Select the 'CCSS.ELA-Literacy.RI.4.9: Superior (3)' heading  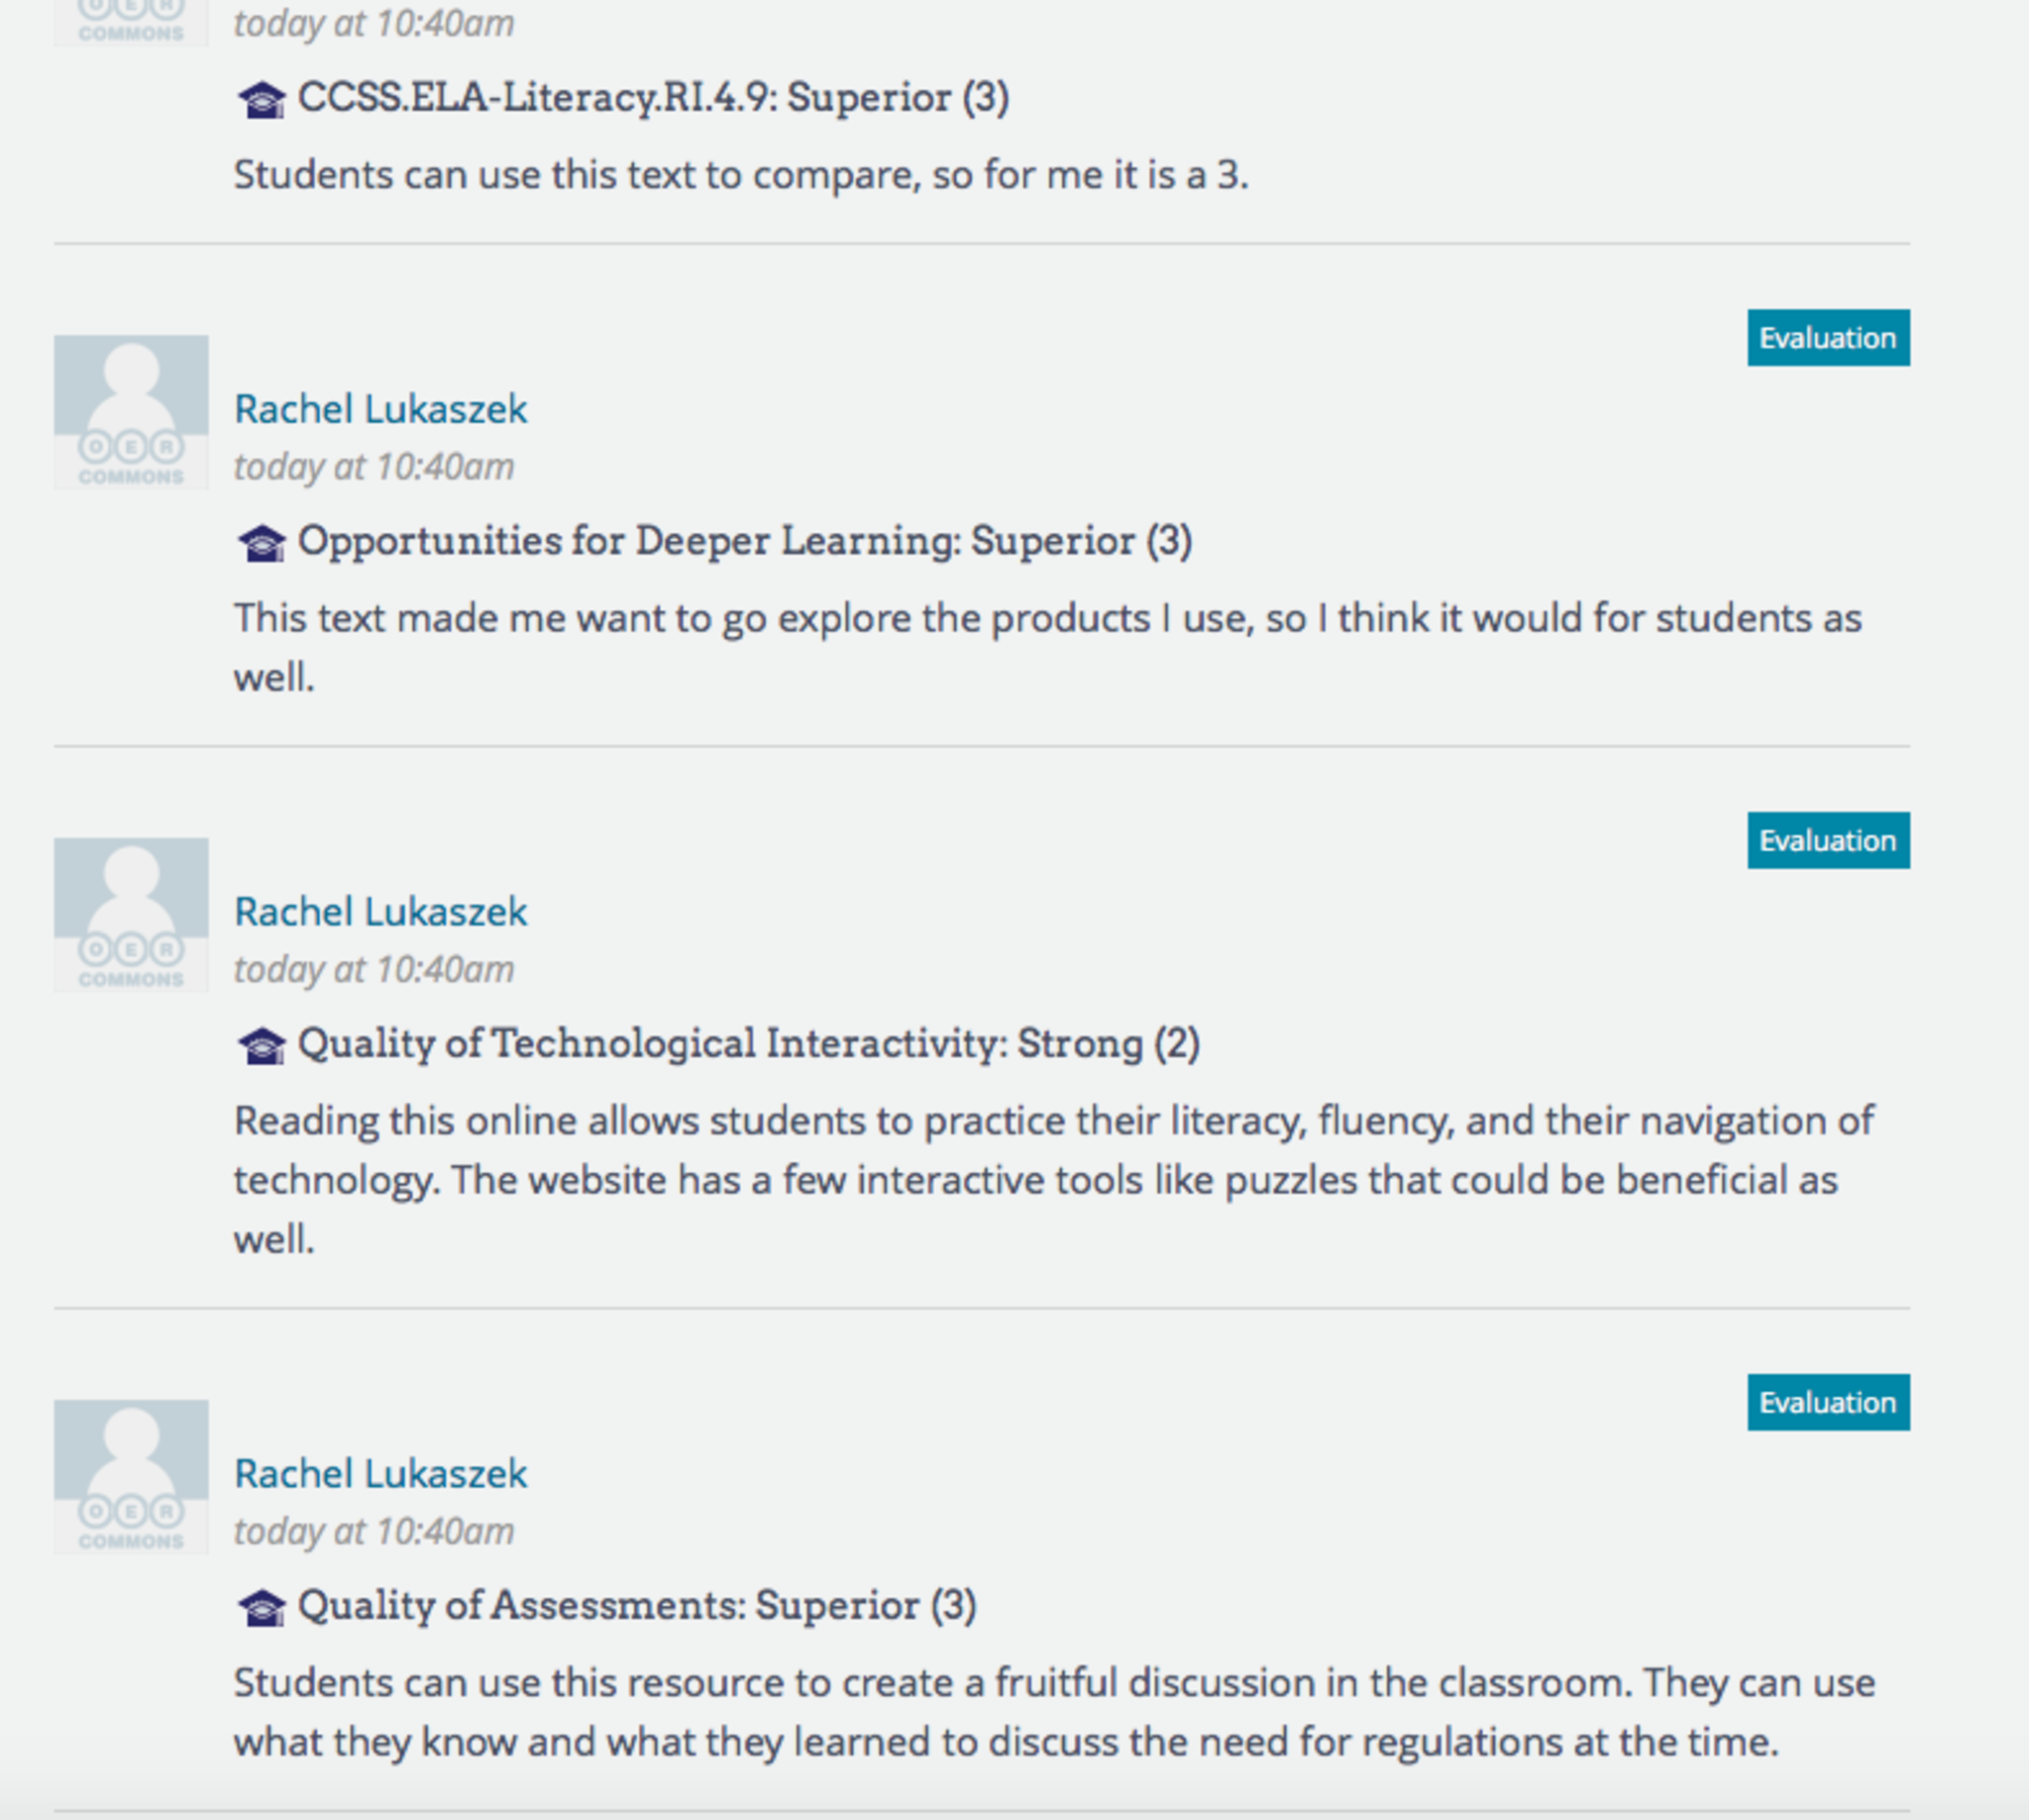pyautogui.click(x=653, y=98)
